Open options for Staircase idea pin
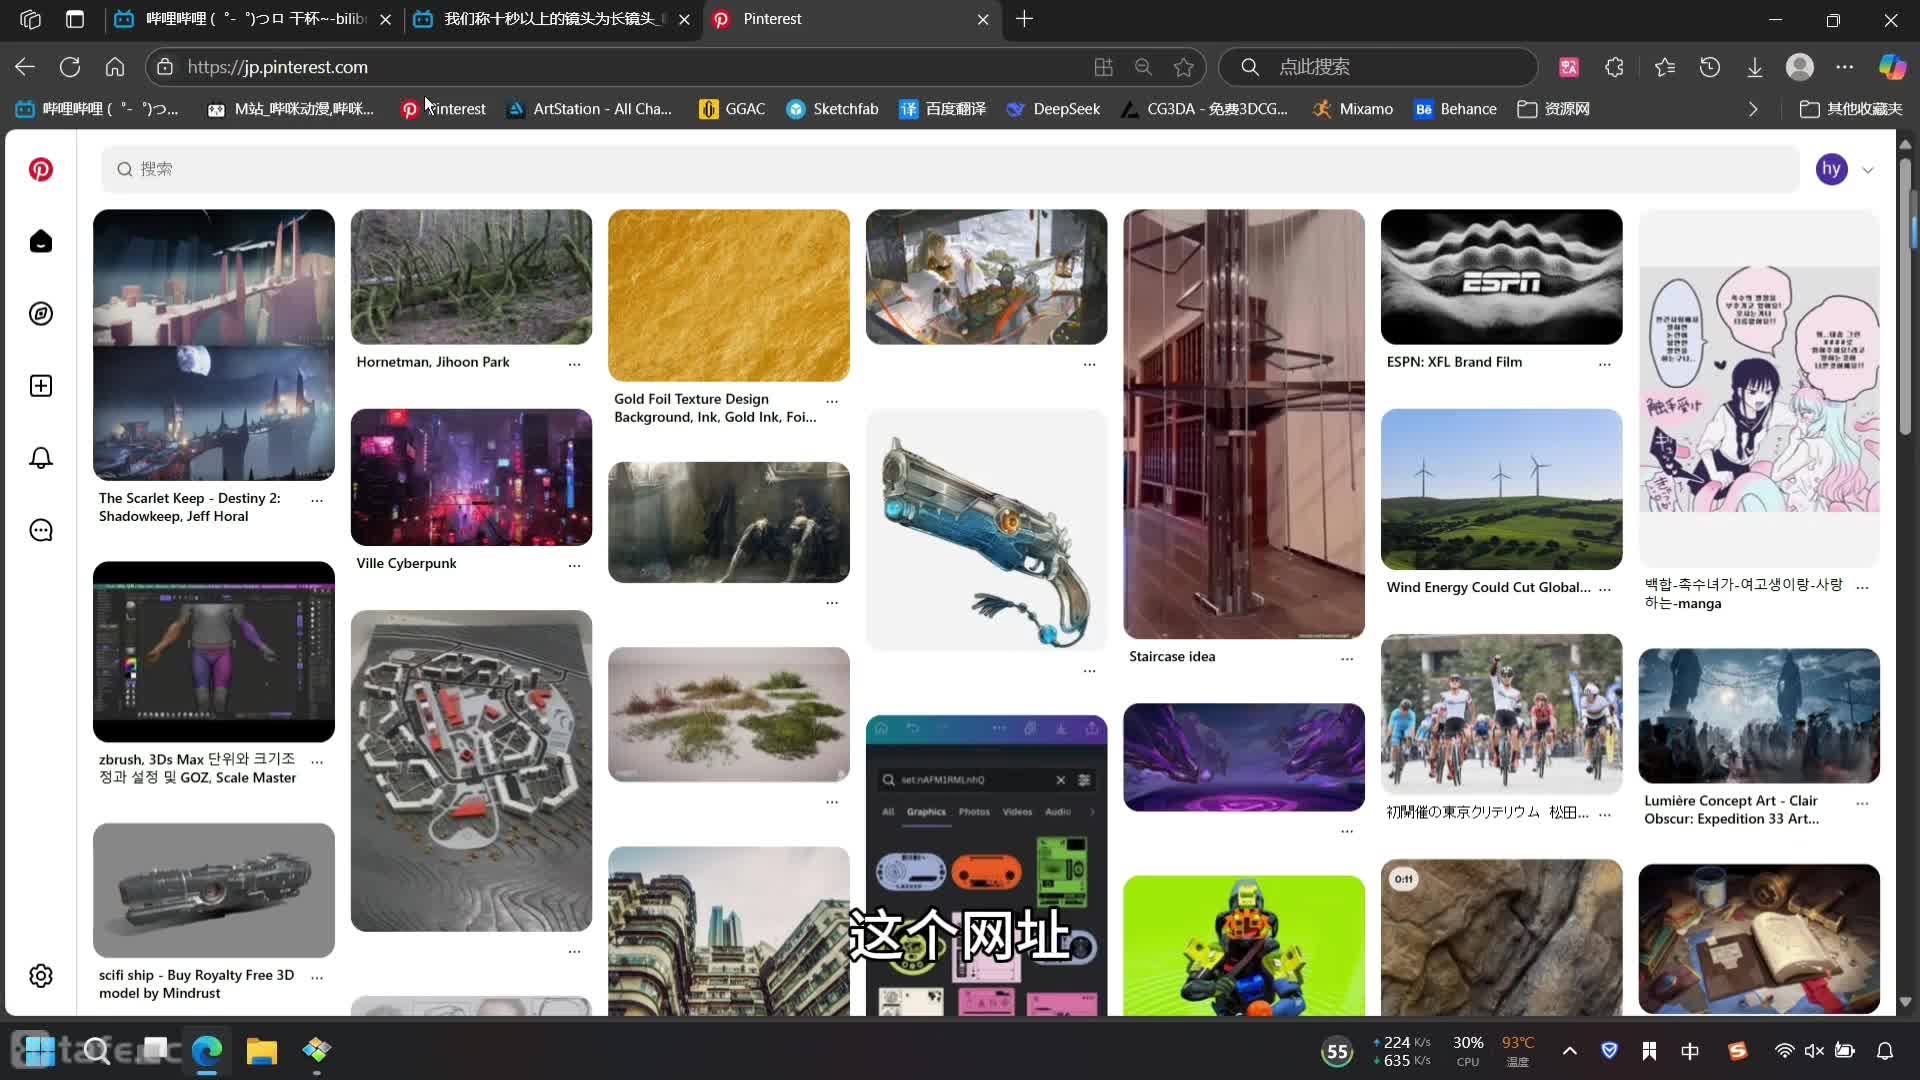Image resolution: width=1920 pixels, height=1080 pixels. [1347, 658]
